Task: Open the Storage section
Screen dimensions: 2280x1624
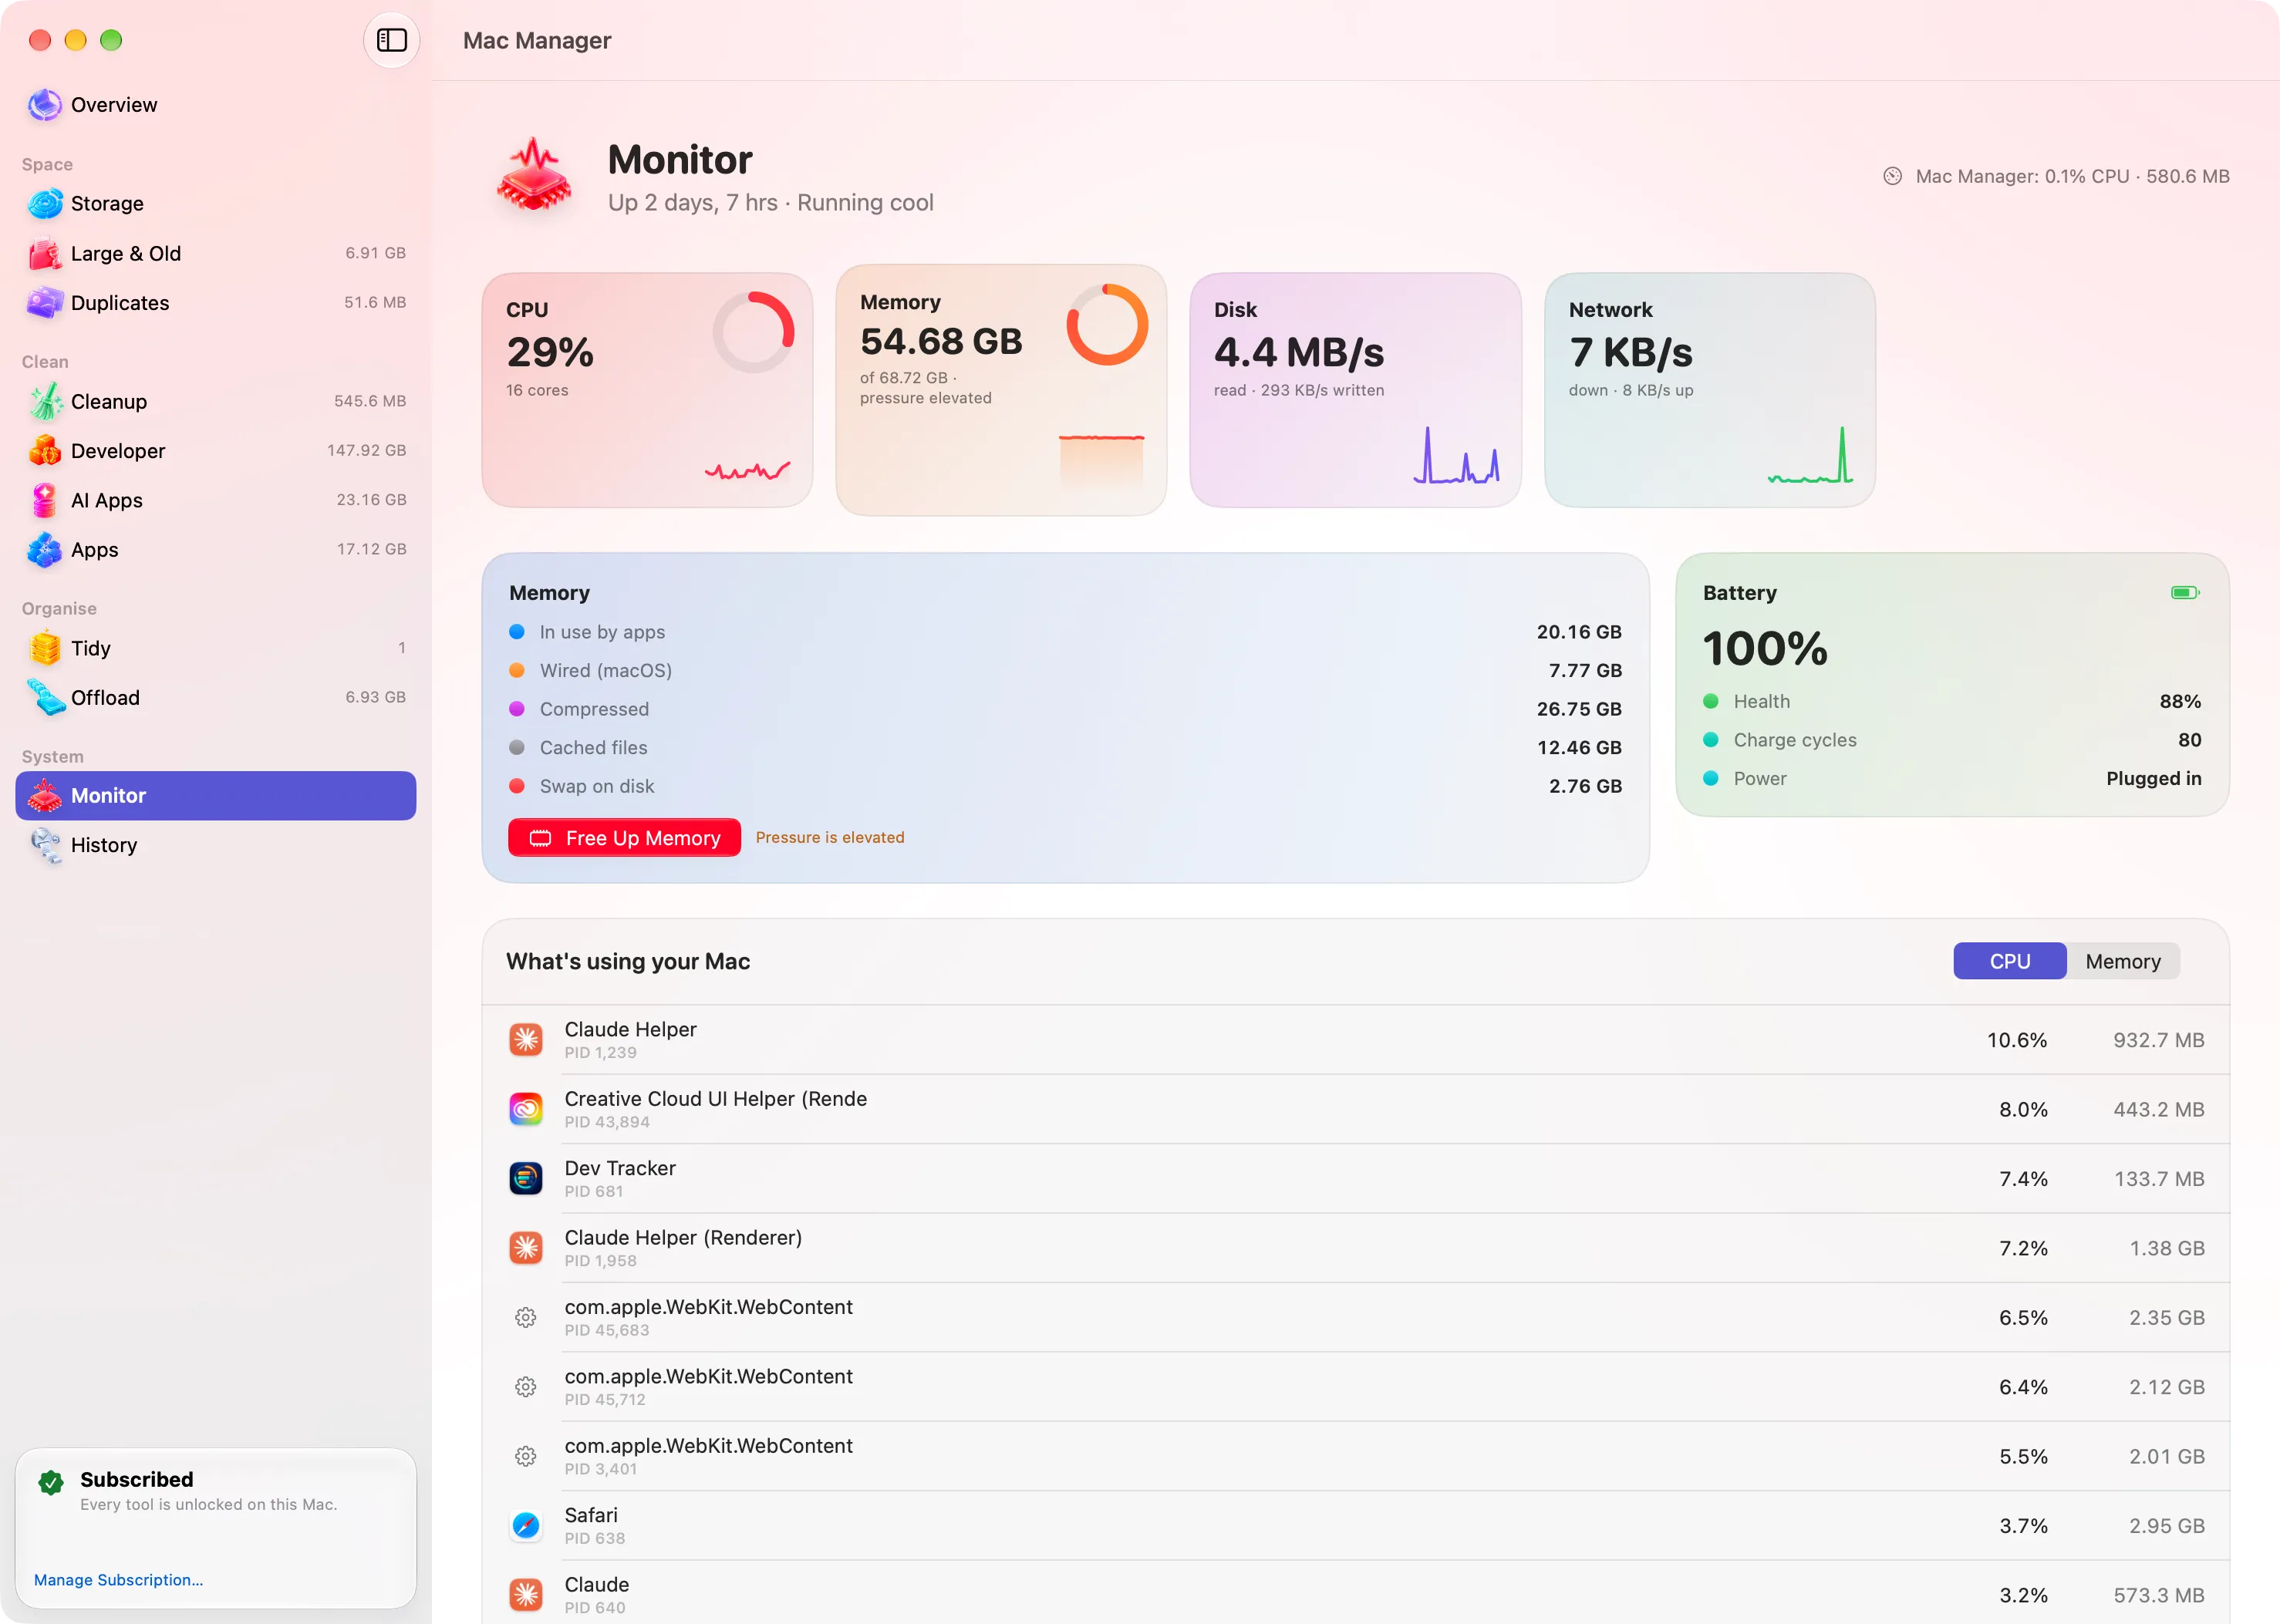Action: pyautogui.click(x=216, y=204)
